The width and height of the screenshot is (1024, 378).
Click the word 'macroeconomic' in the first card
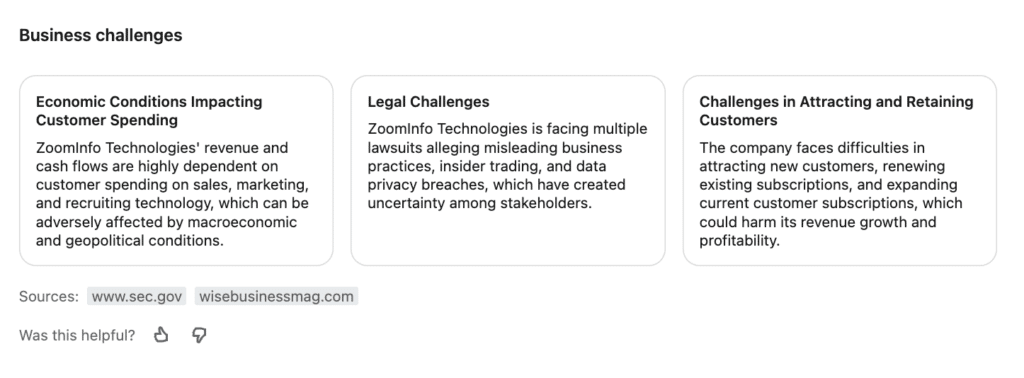(x=242, y=222)
